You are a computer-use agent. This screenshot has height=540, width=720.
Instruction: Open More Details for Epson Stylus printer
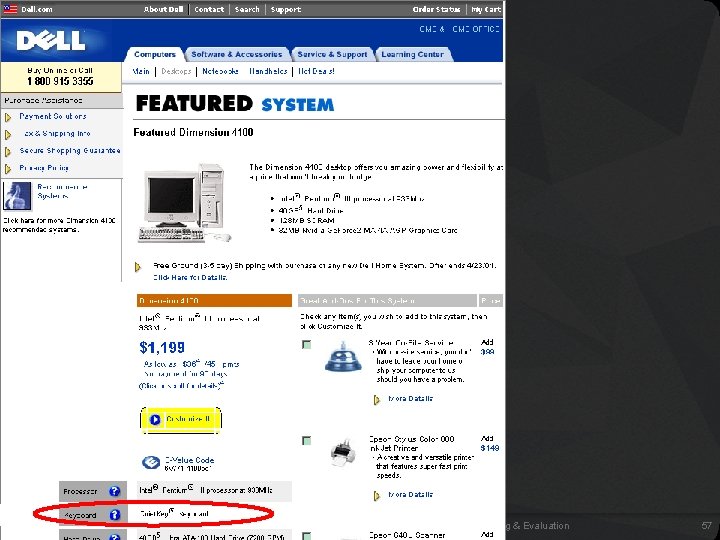coord(411,495)
